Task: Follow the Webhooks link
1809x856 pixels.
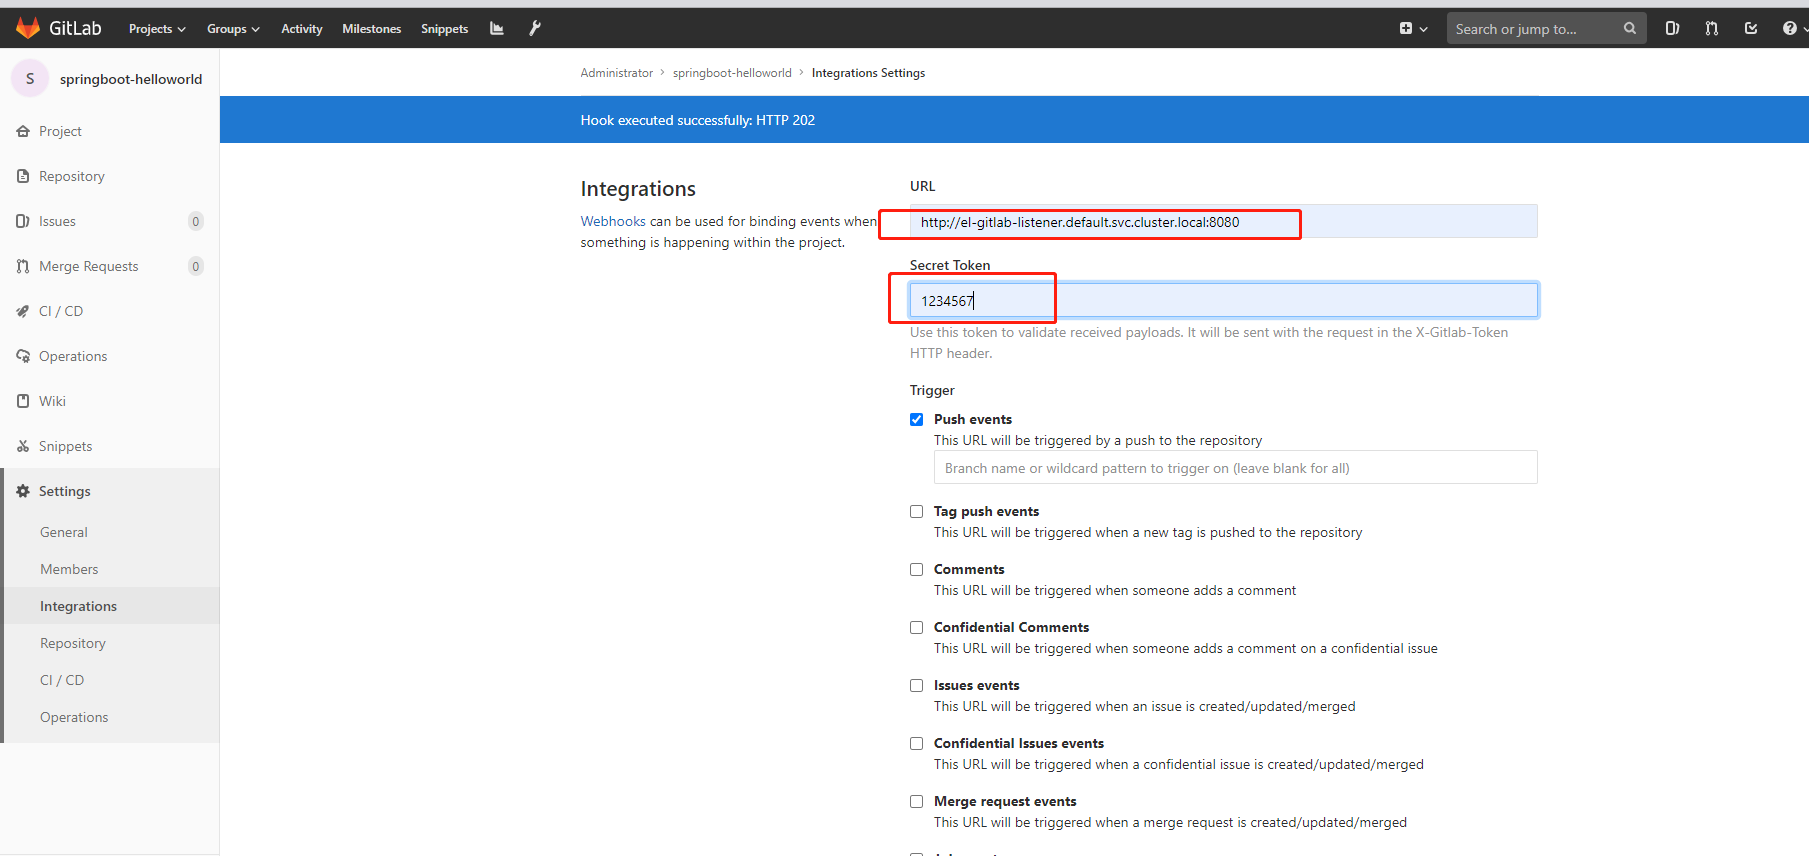Action: pos(613,221)
